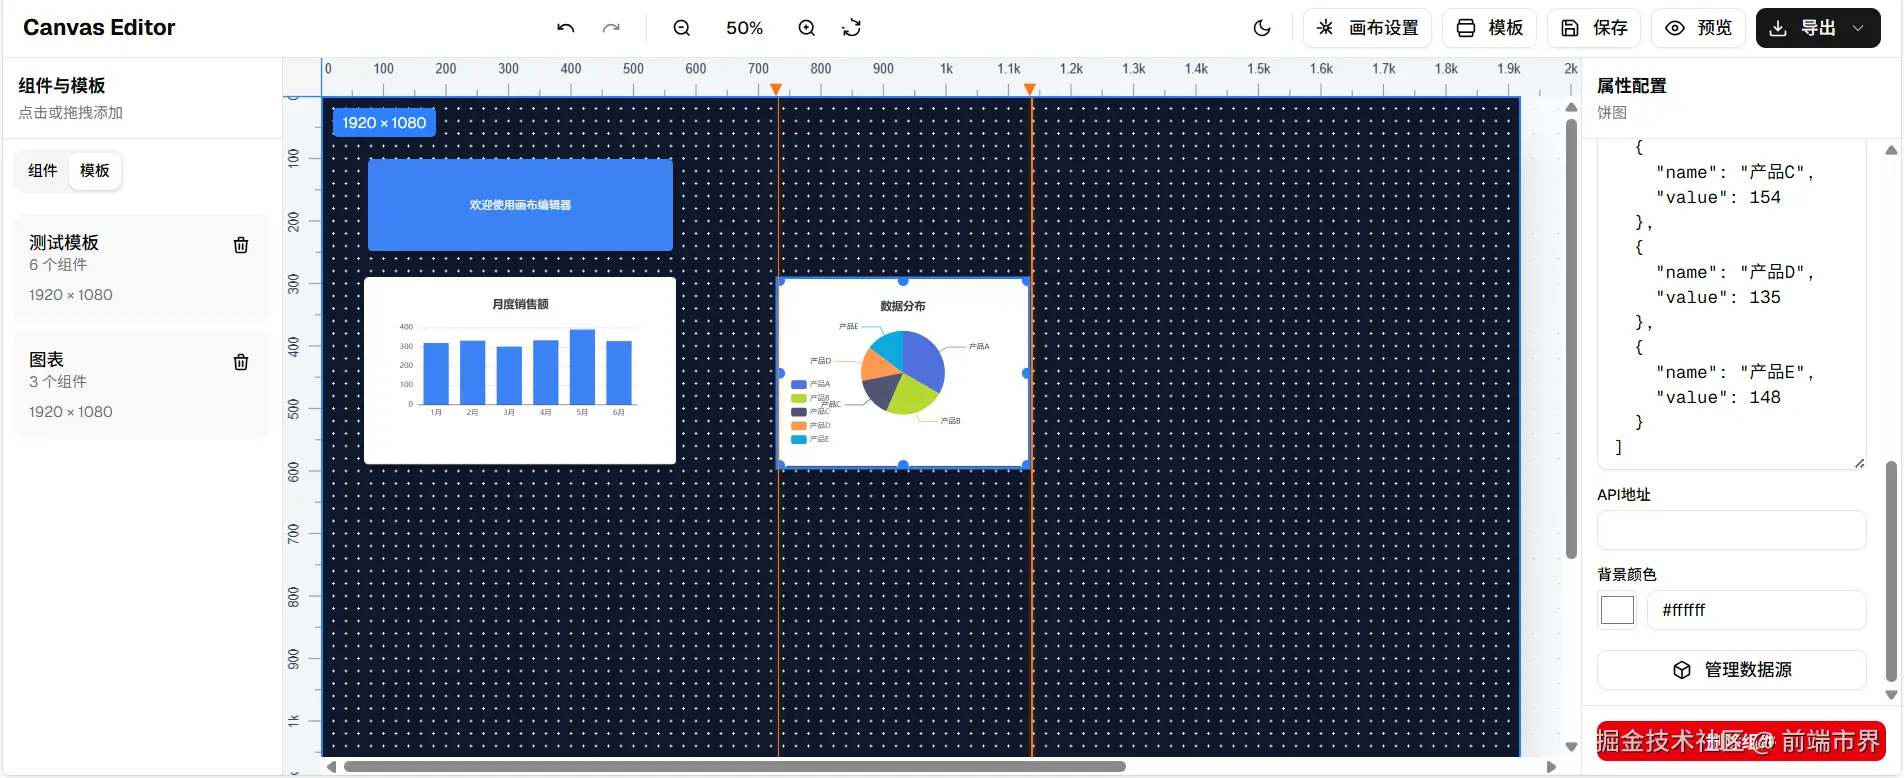The width and height of the screenshot is (1904, 778).
Task: Select the 月度销售额 bar chart on canvas
Action: [520, 370]
